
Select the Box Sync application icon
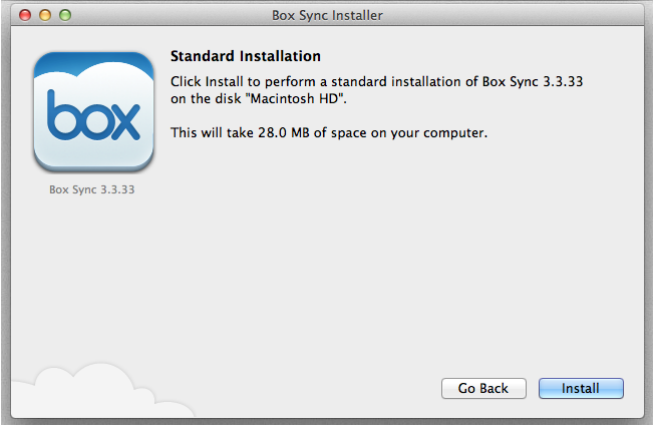[x=94, y=112]
